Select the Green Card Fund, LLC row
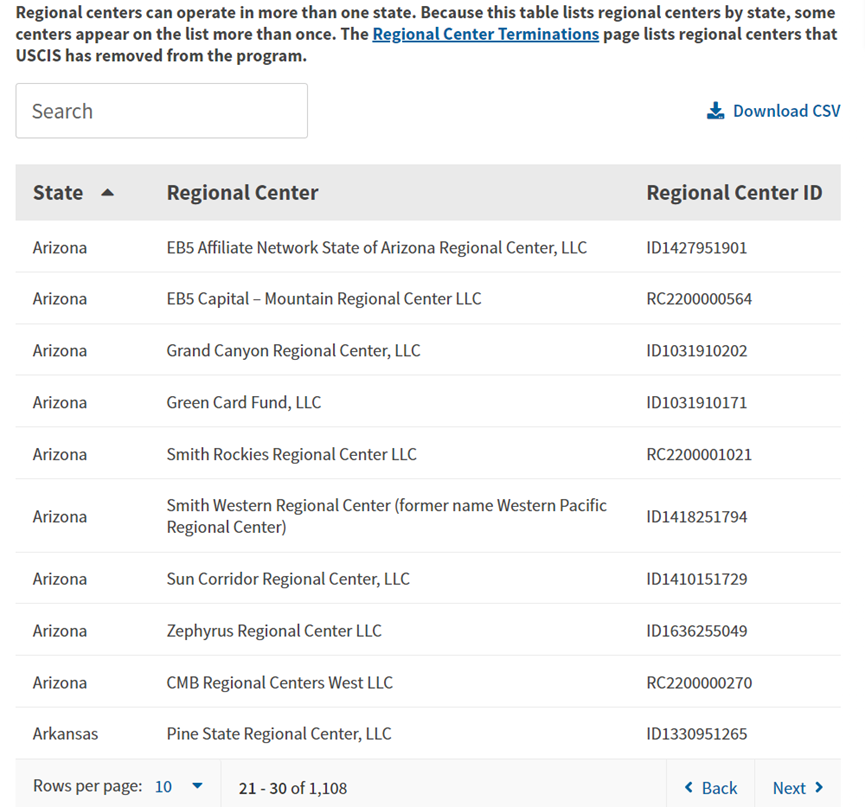This screenshot has width=865, height=807. 428,402
